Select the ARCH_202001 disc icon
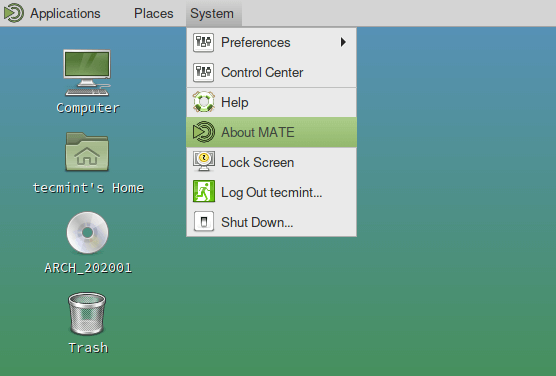Viewport: 556px width, 376px height. click(88, 233)
